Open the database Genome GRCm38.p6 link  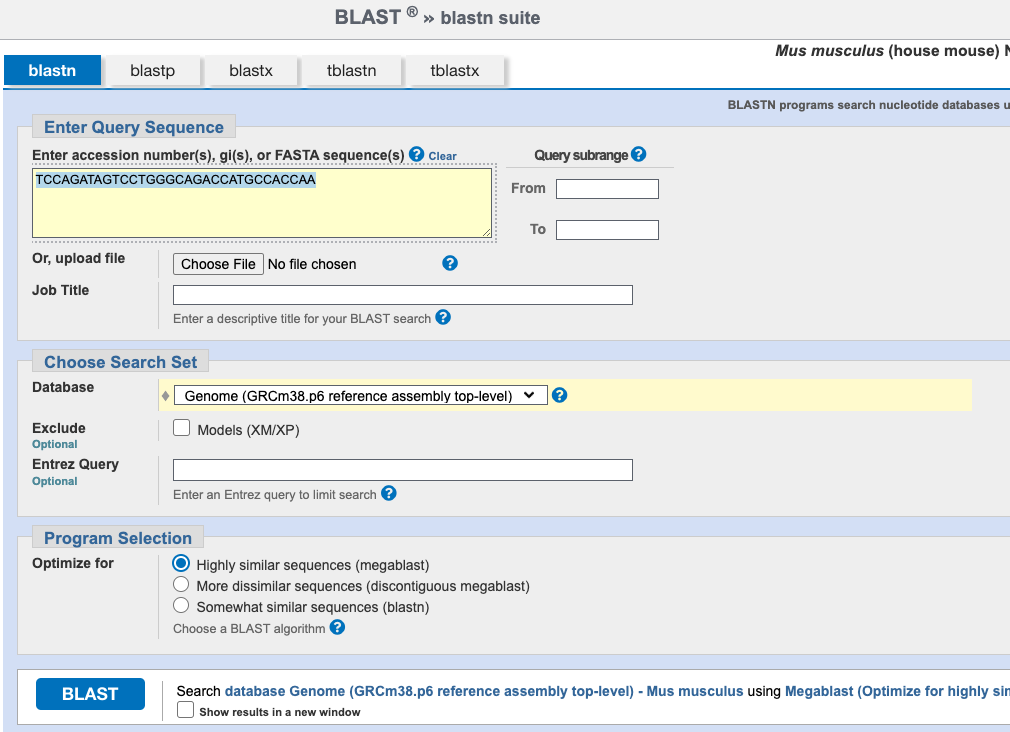(484, 691)
